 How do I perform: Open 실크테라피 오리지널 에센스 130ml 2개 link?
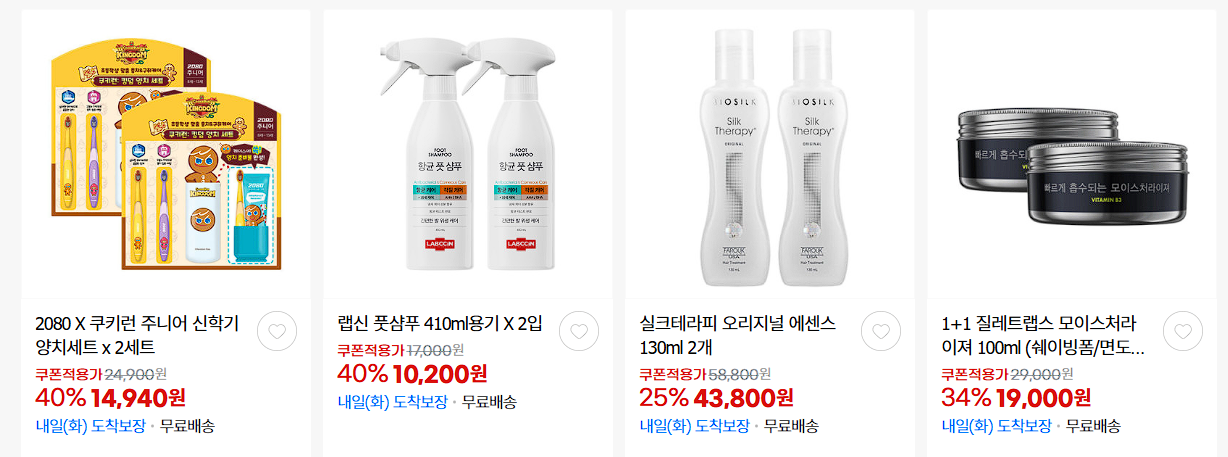click(x=738, y=336)
